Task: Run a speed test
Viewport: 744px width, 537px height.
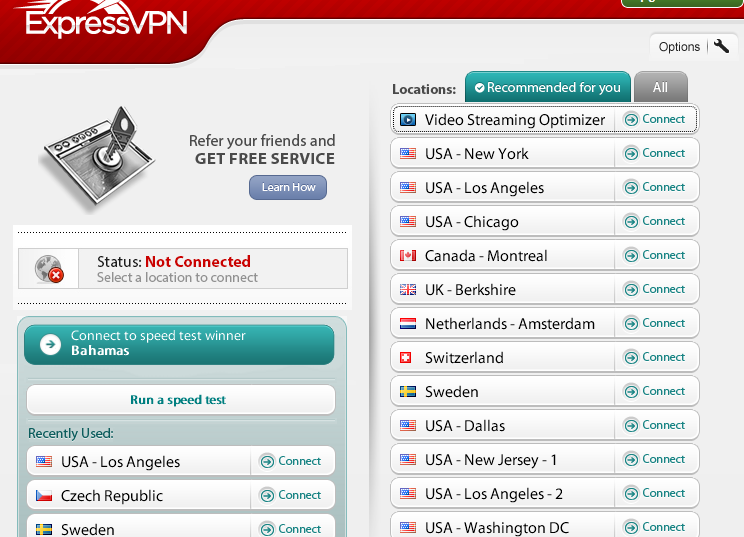Action: point(181,399)
